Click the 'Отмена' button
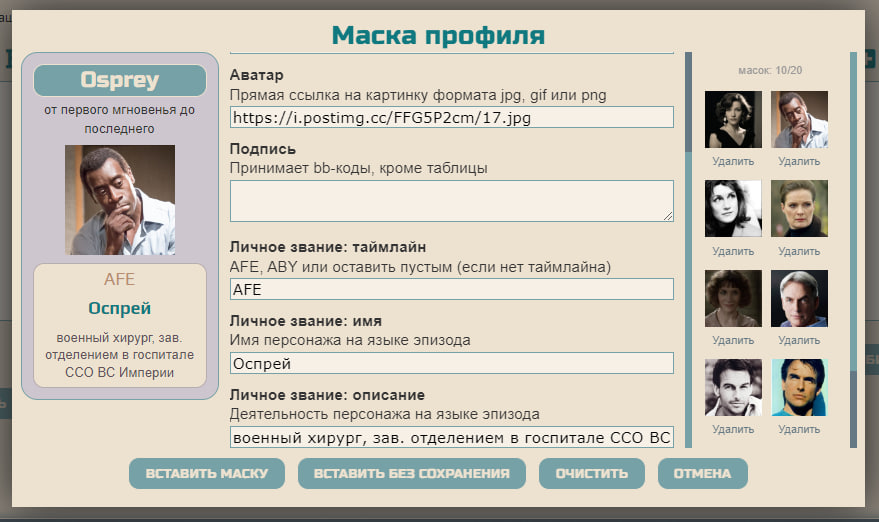This screenshot has height=522, width=879. click(702, 473)
